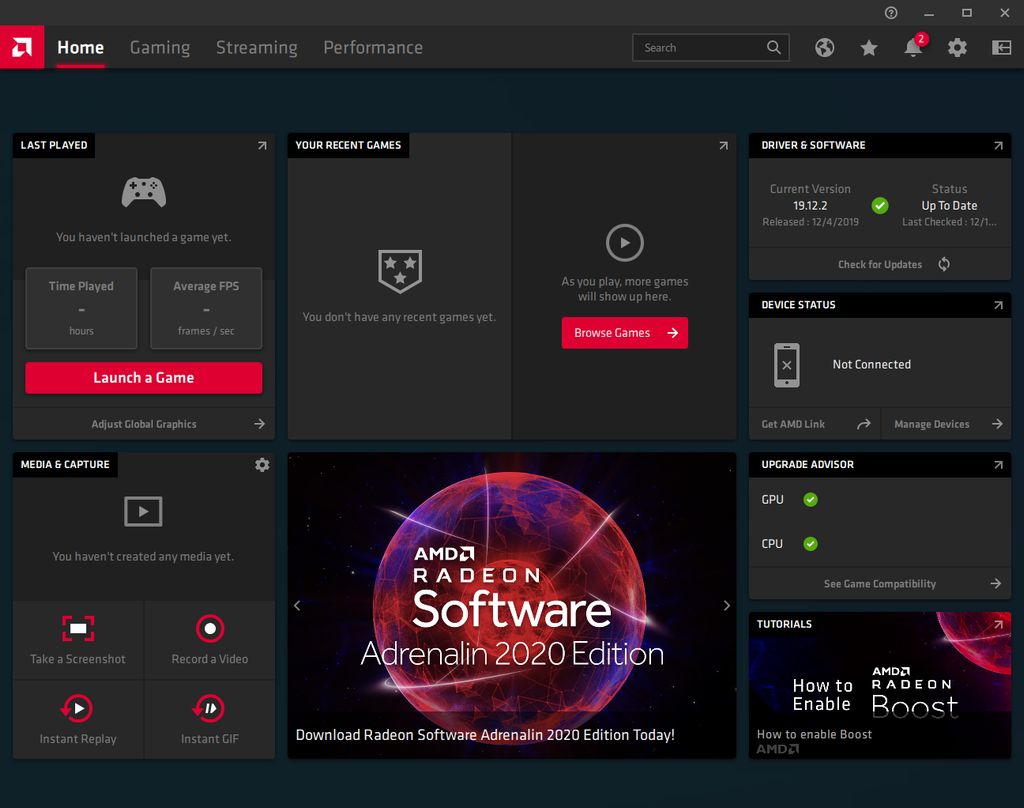Click the media play placeholder icon

click(143, 511)
